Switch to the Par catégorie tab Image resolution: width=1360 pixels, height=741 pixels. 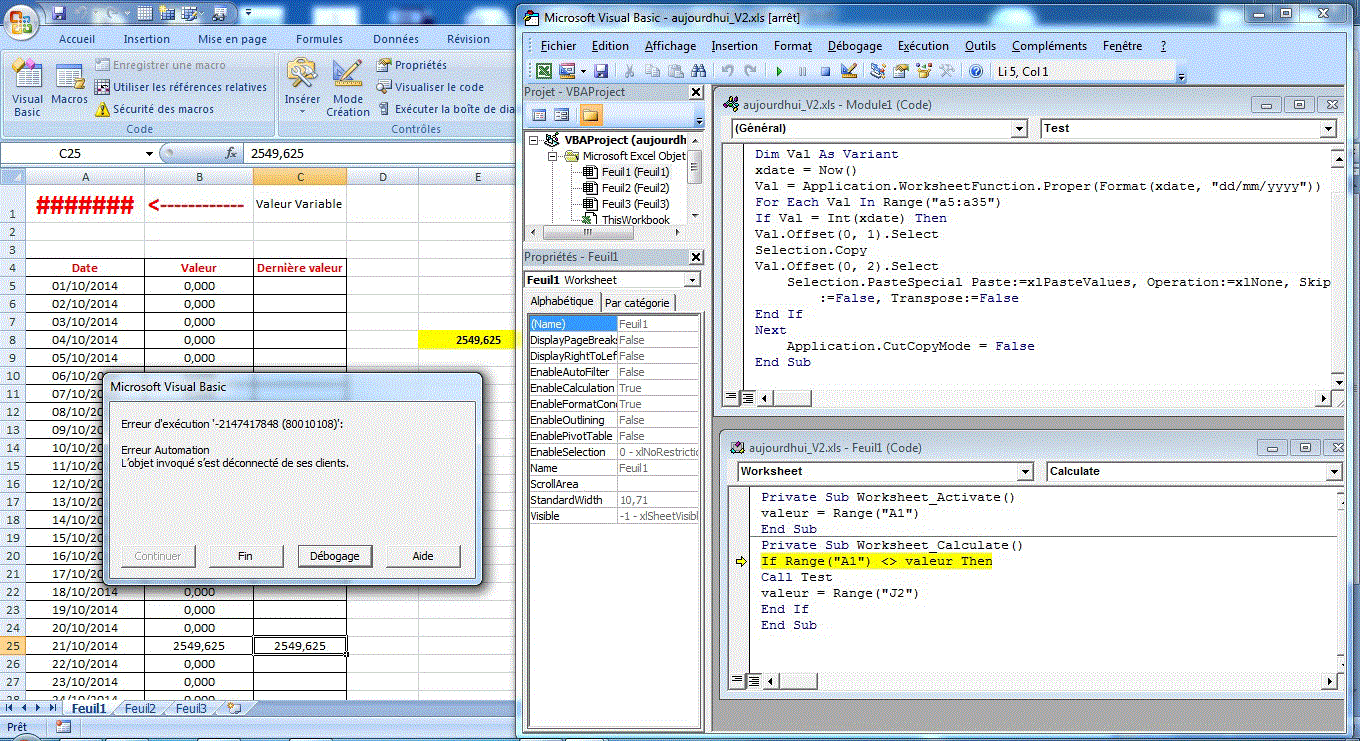coord(639,303)
